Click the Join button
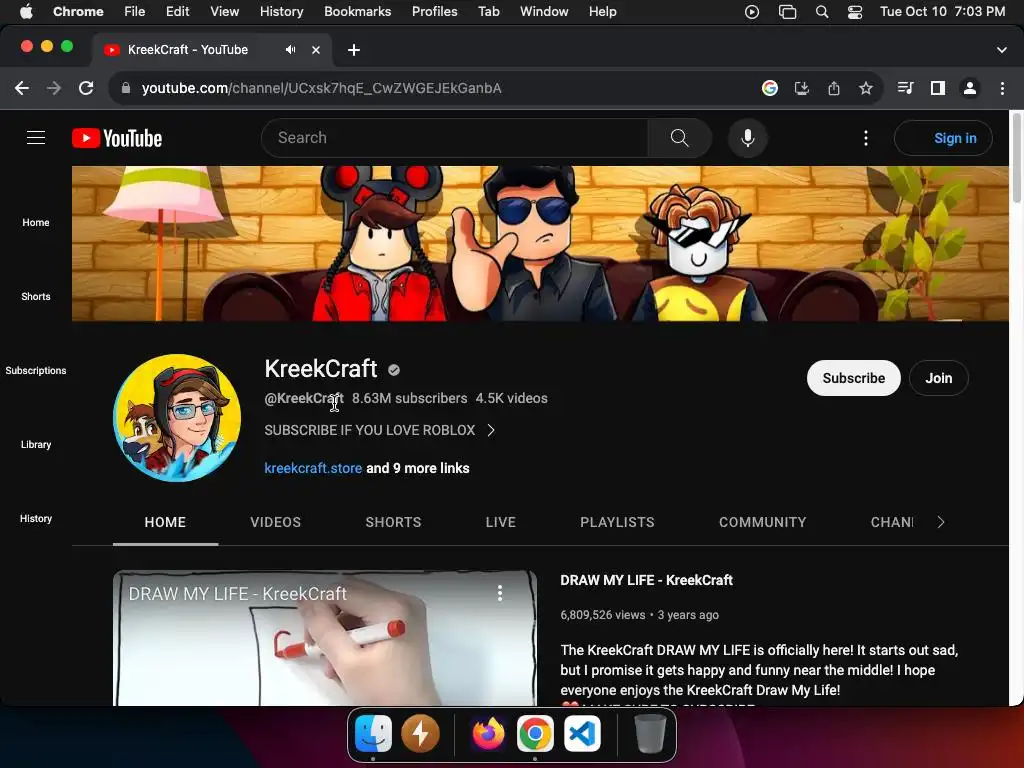The width and height of the screenshot is (1024, 768). tap(938, 378)
